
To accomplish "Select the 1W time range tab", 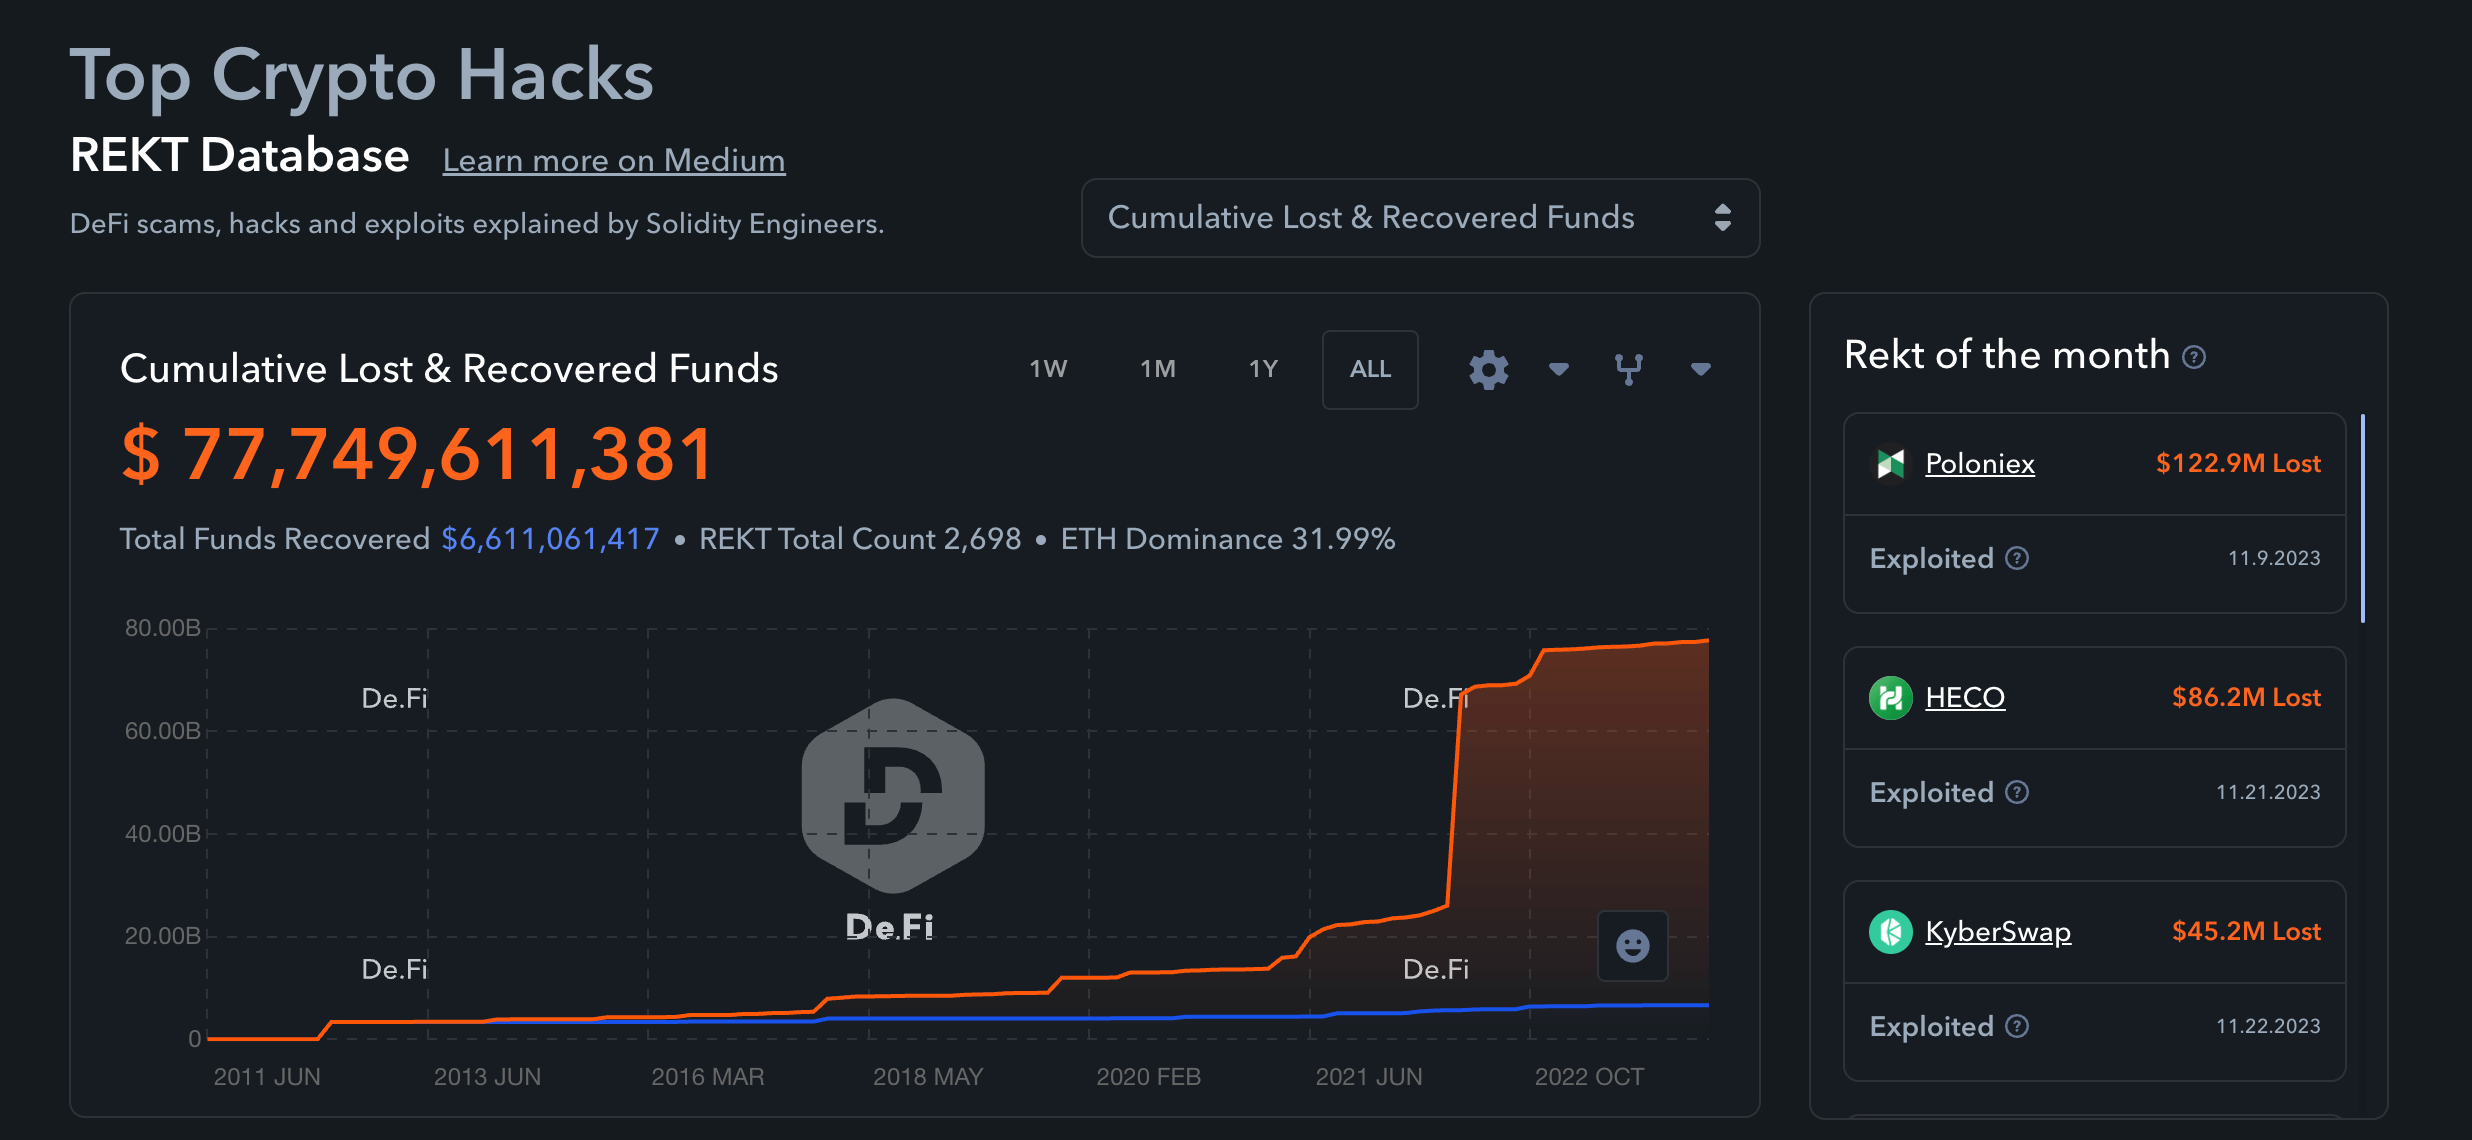I will (x=1048, y=369).
